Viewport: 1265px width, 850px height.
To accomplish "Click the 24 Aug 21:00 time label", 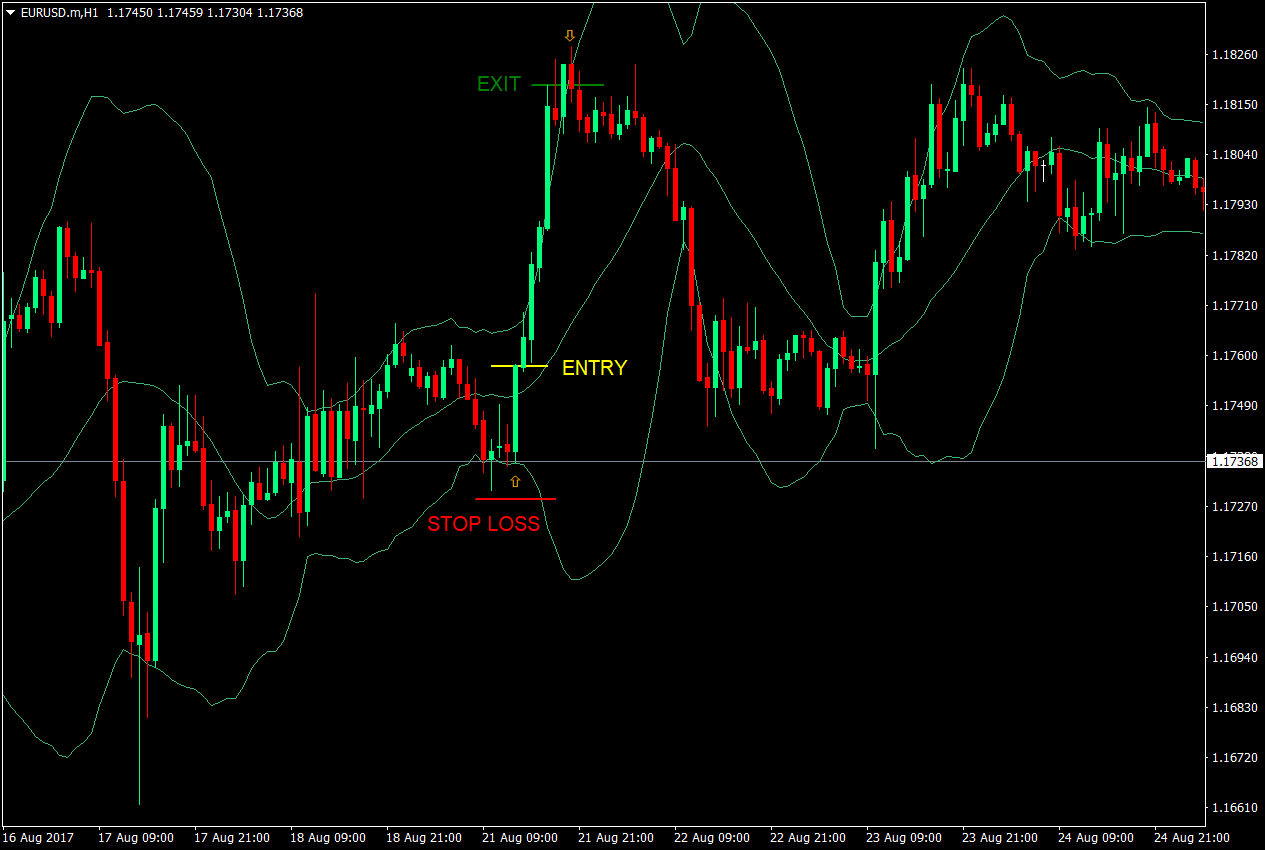I will (1192, 837).
